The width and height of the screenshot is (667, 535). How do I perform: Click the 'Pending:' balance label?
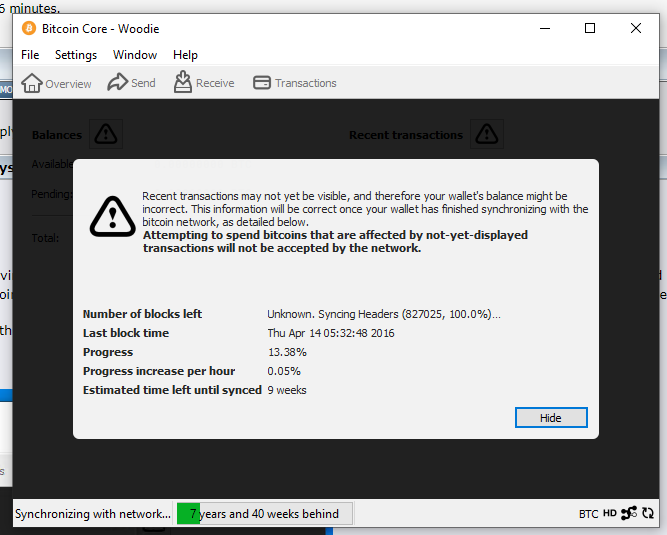(x=51, y=194)
